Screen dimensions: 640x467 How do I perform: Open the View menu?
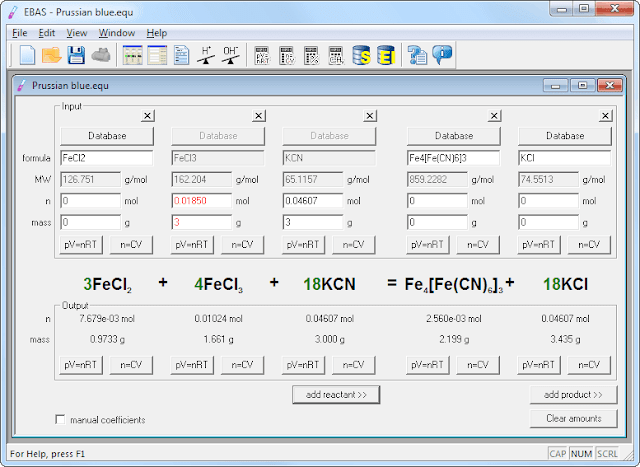[x=77, y=33]
